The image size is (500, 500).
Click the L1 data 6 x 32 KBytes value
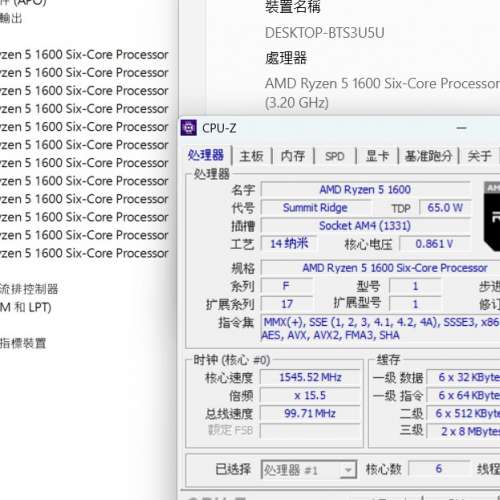(x=464, y=377)
